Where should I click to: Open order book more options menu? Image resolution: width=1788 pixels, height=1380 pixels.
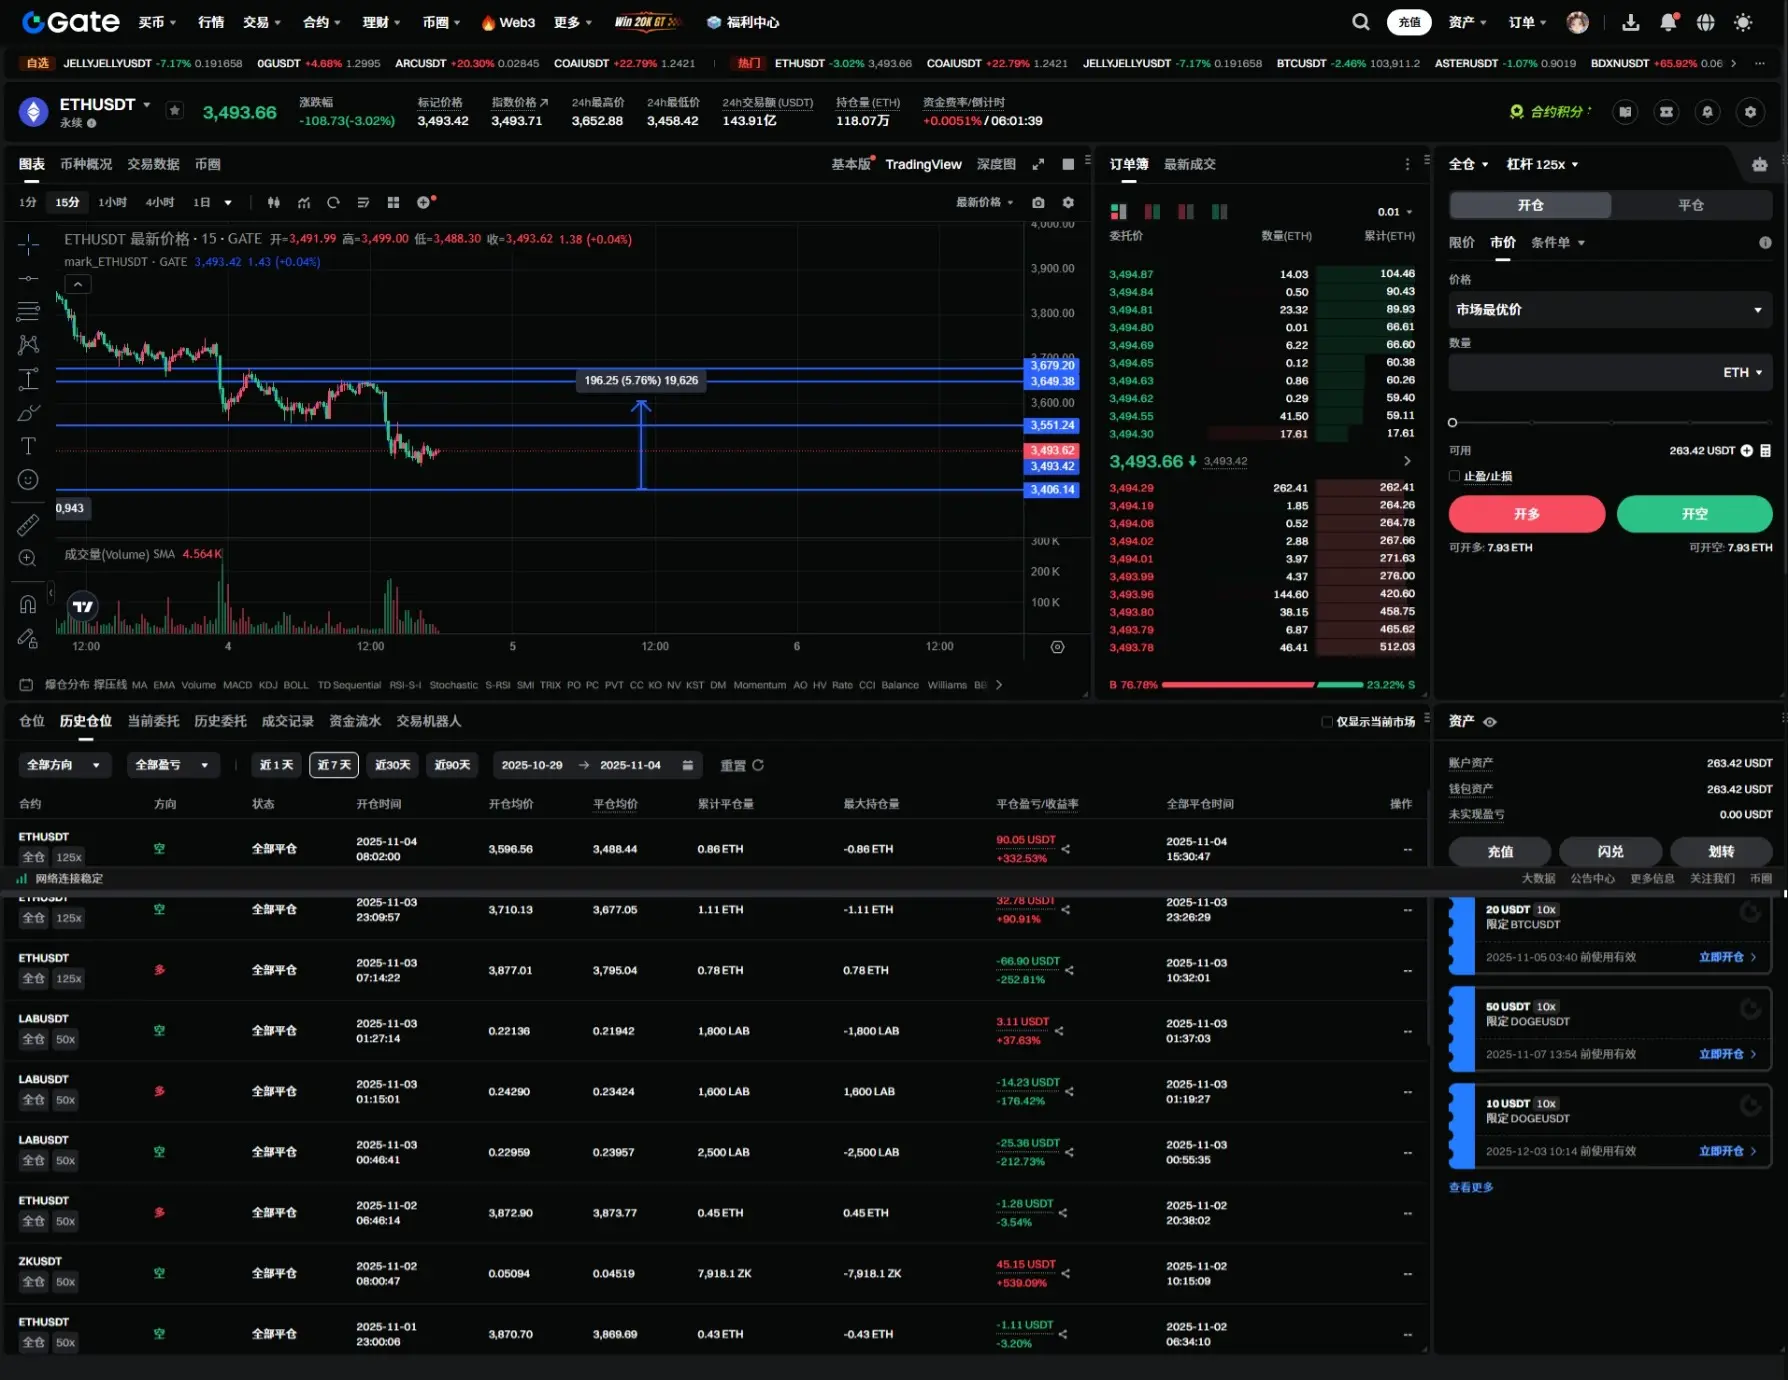pos(1407,164)
